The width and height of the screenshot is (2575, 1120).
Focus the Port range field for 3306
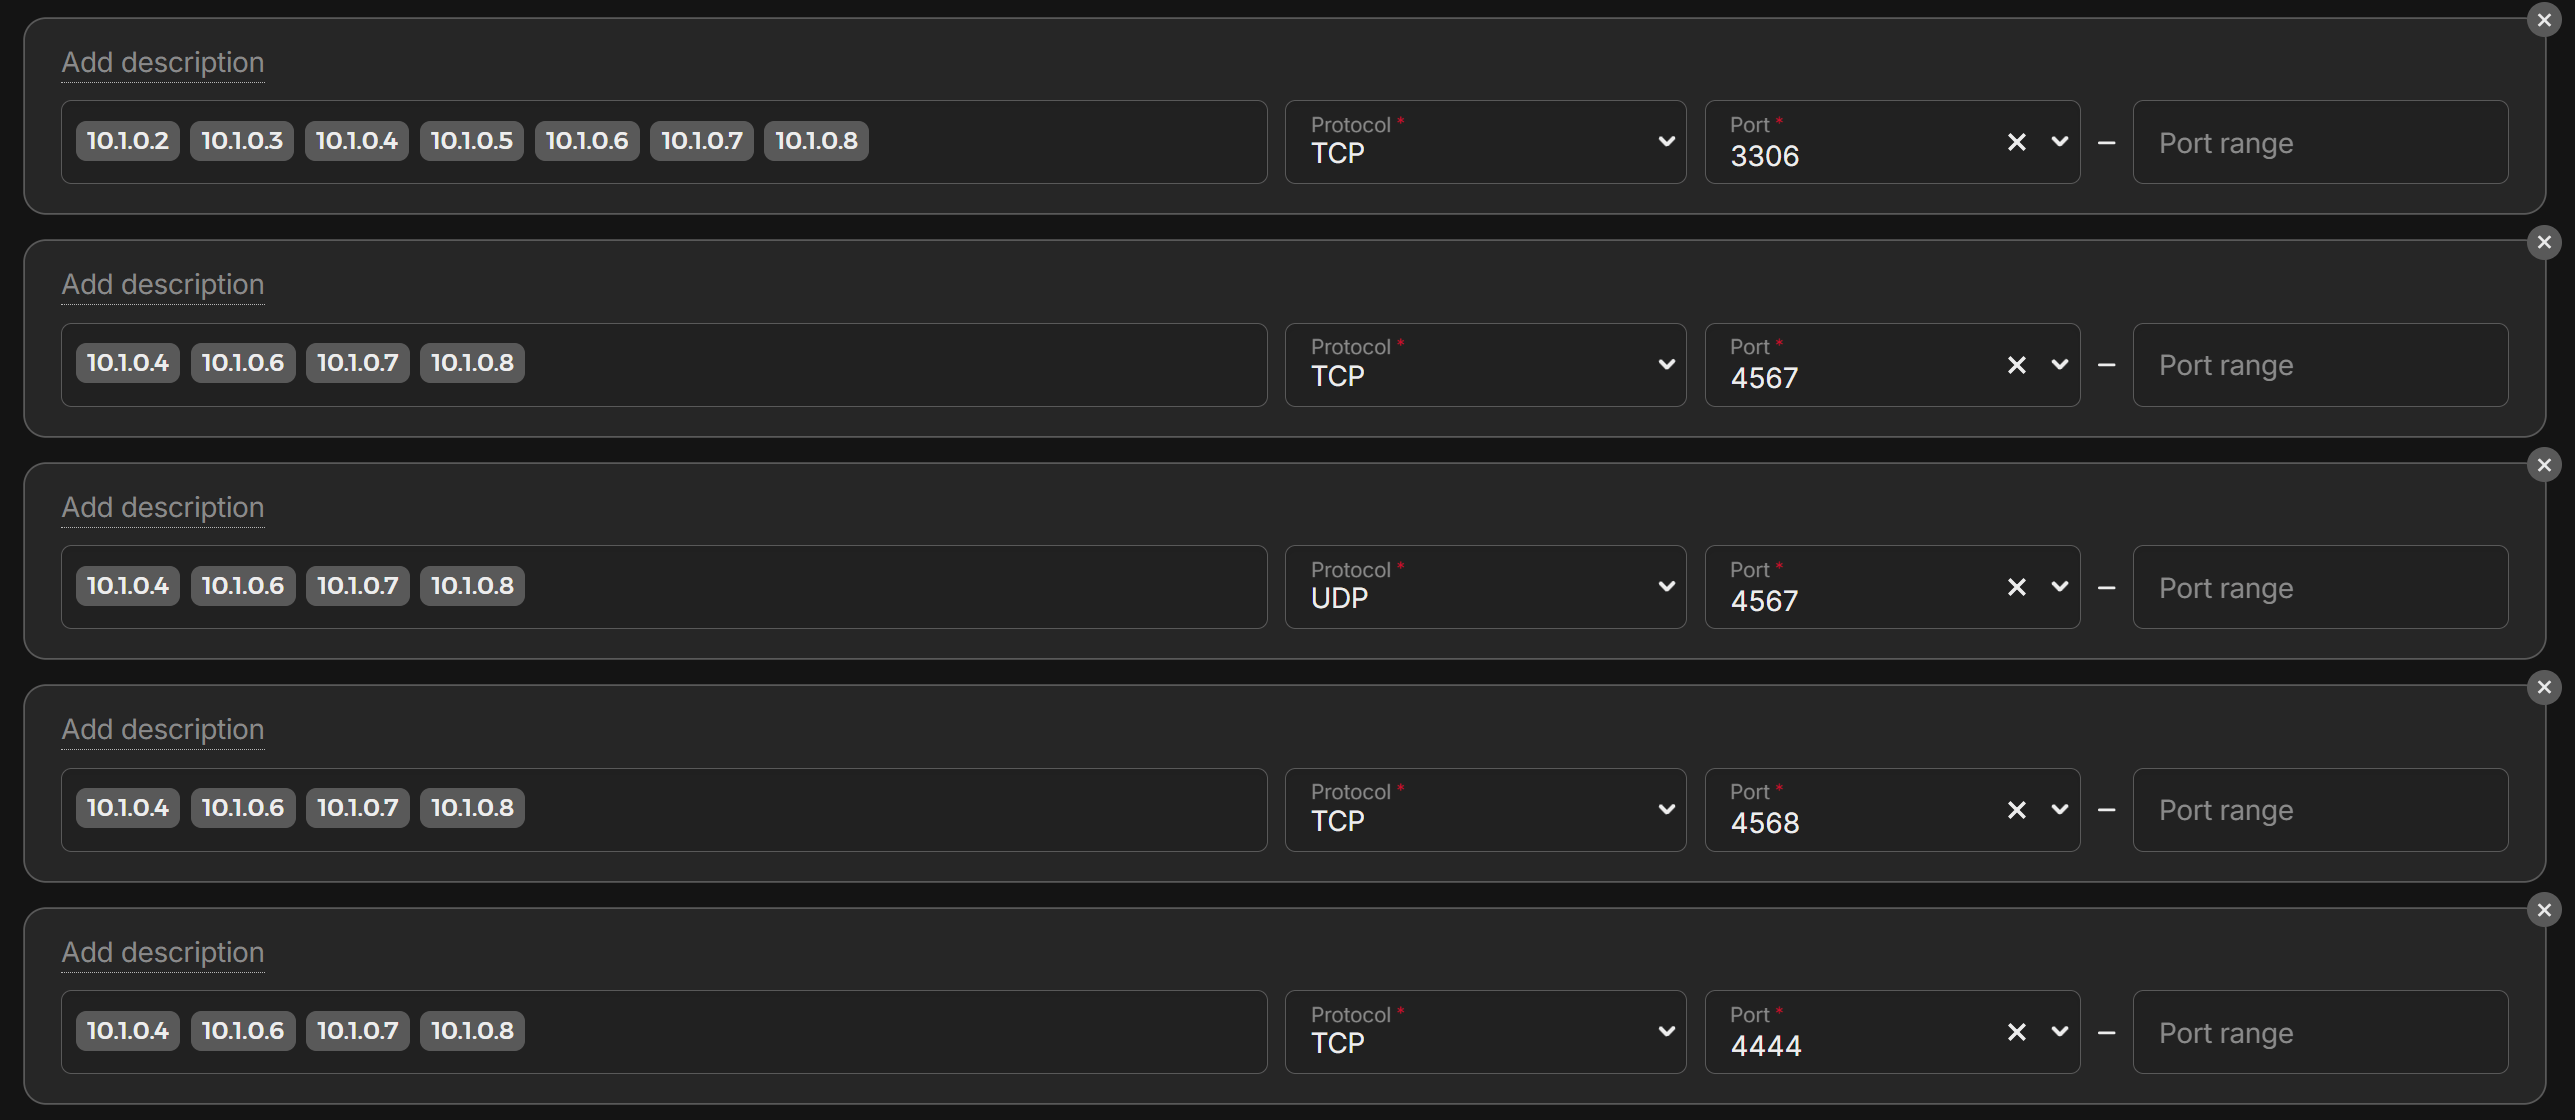point(2320,142)
